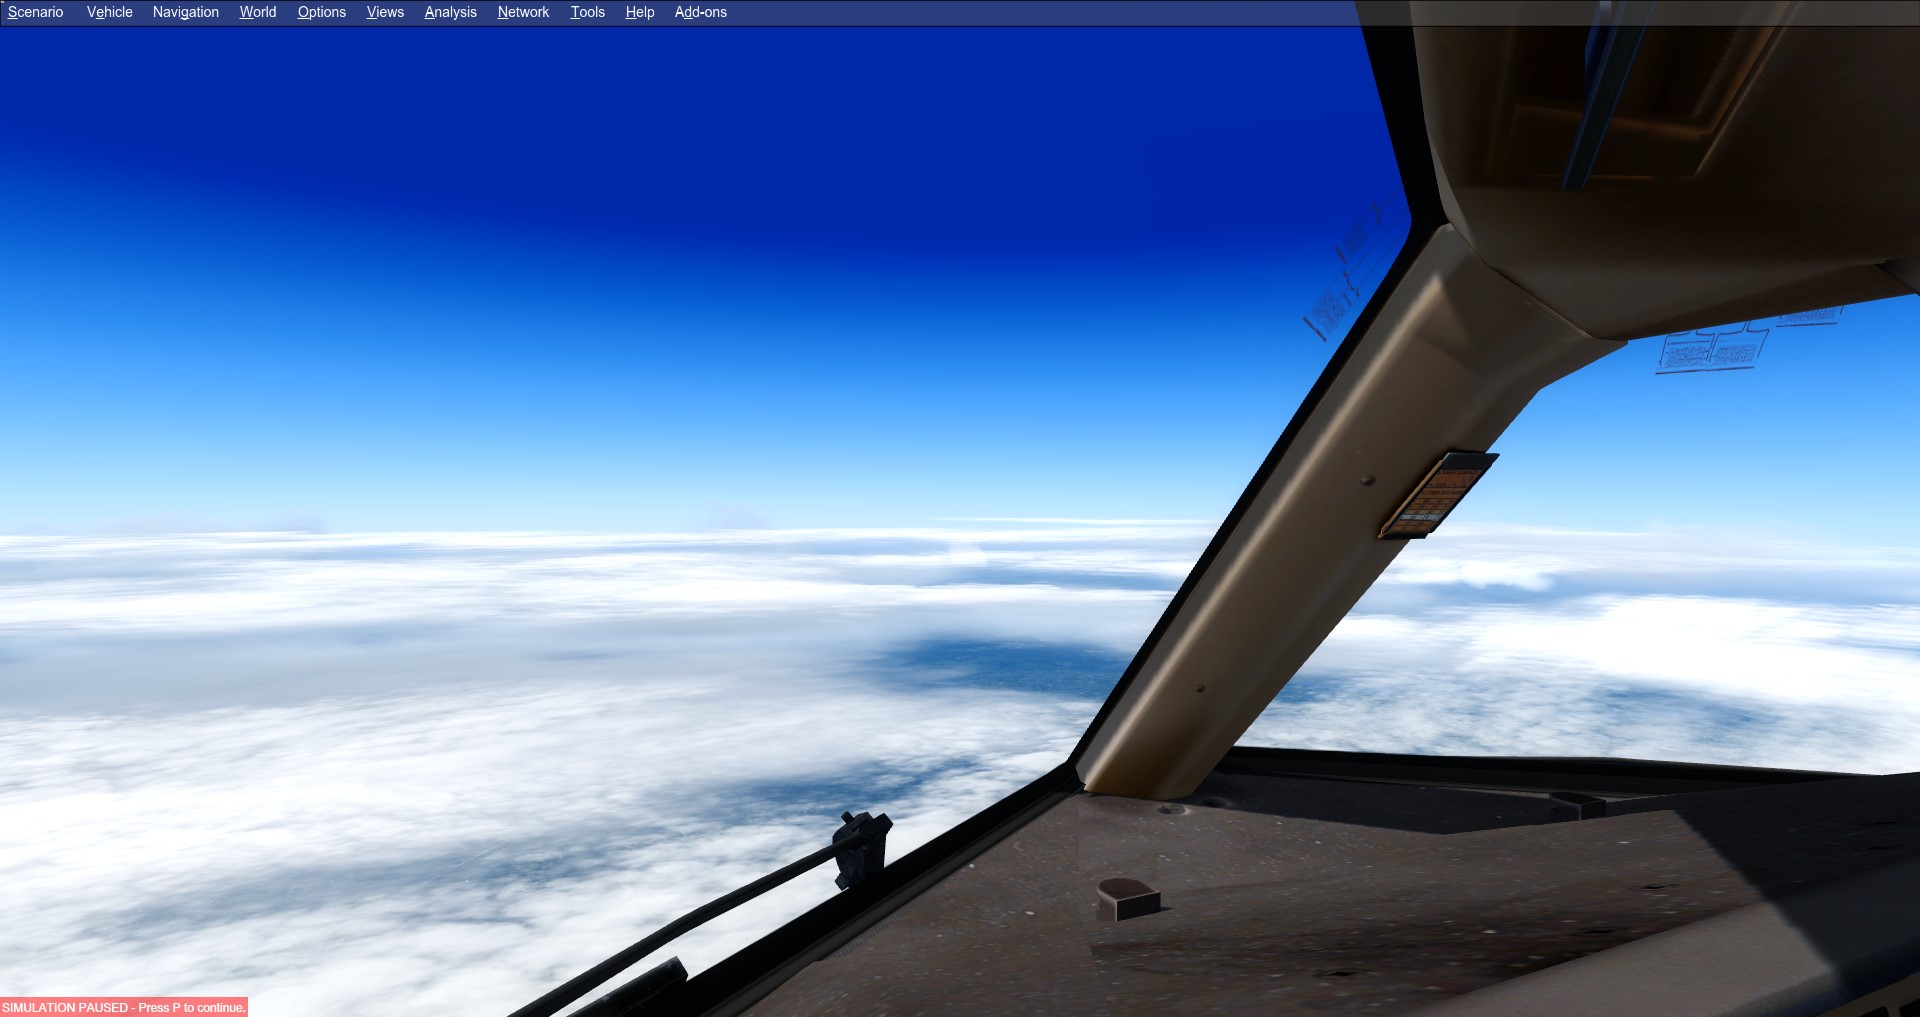Screen dimensions: 1920x1017
Task: Select Options in the menu bar
Action: 321,12
